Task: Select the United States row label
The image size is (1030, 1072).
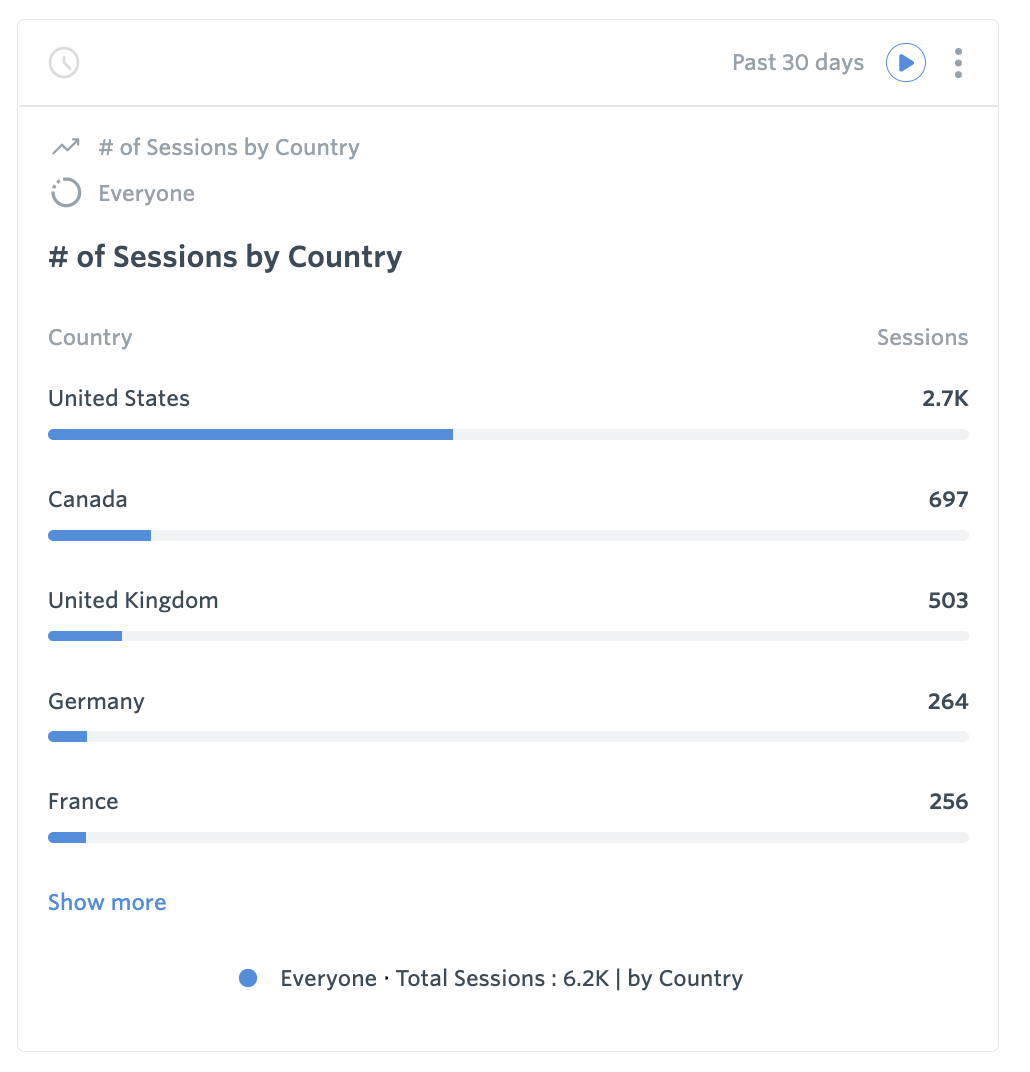Action: (x=119, y=398)
